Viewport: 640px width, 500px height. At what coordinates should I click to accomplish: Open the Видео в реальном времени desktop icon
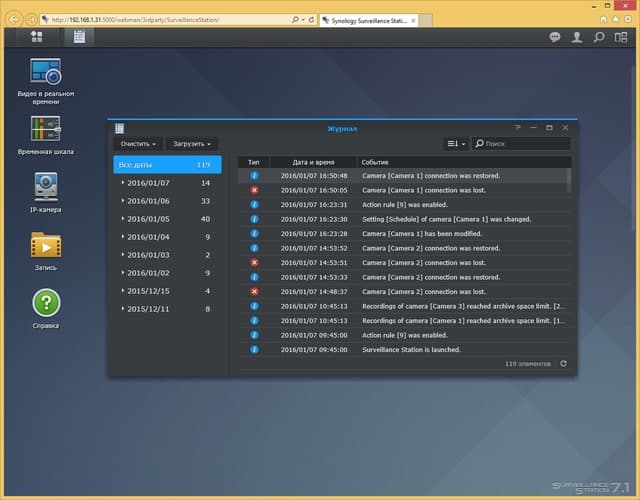[46, 81]
